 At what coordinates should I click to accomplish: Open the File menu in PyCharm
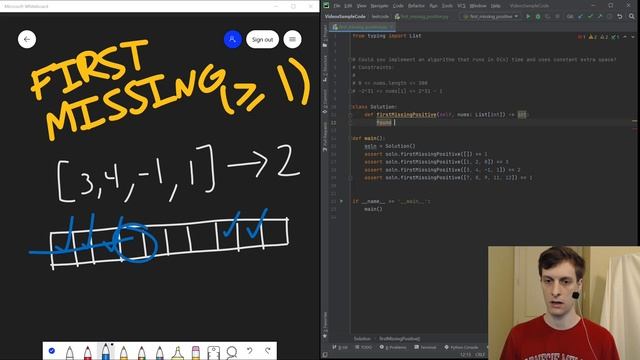tap(337, 6)
